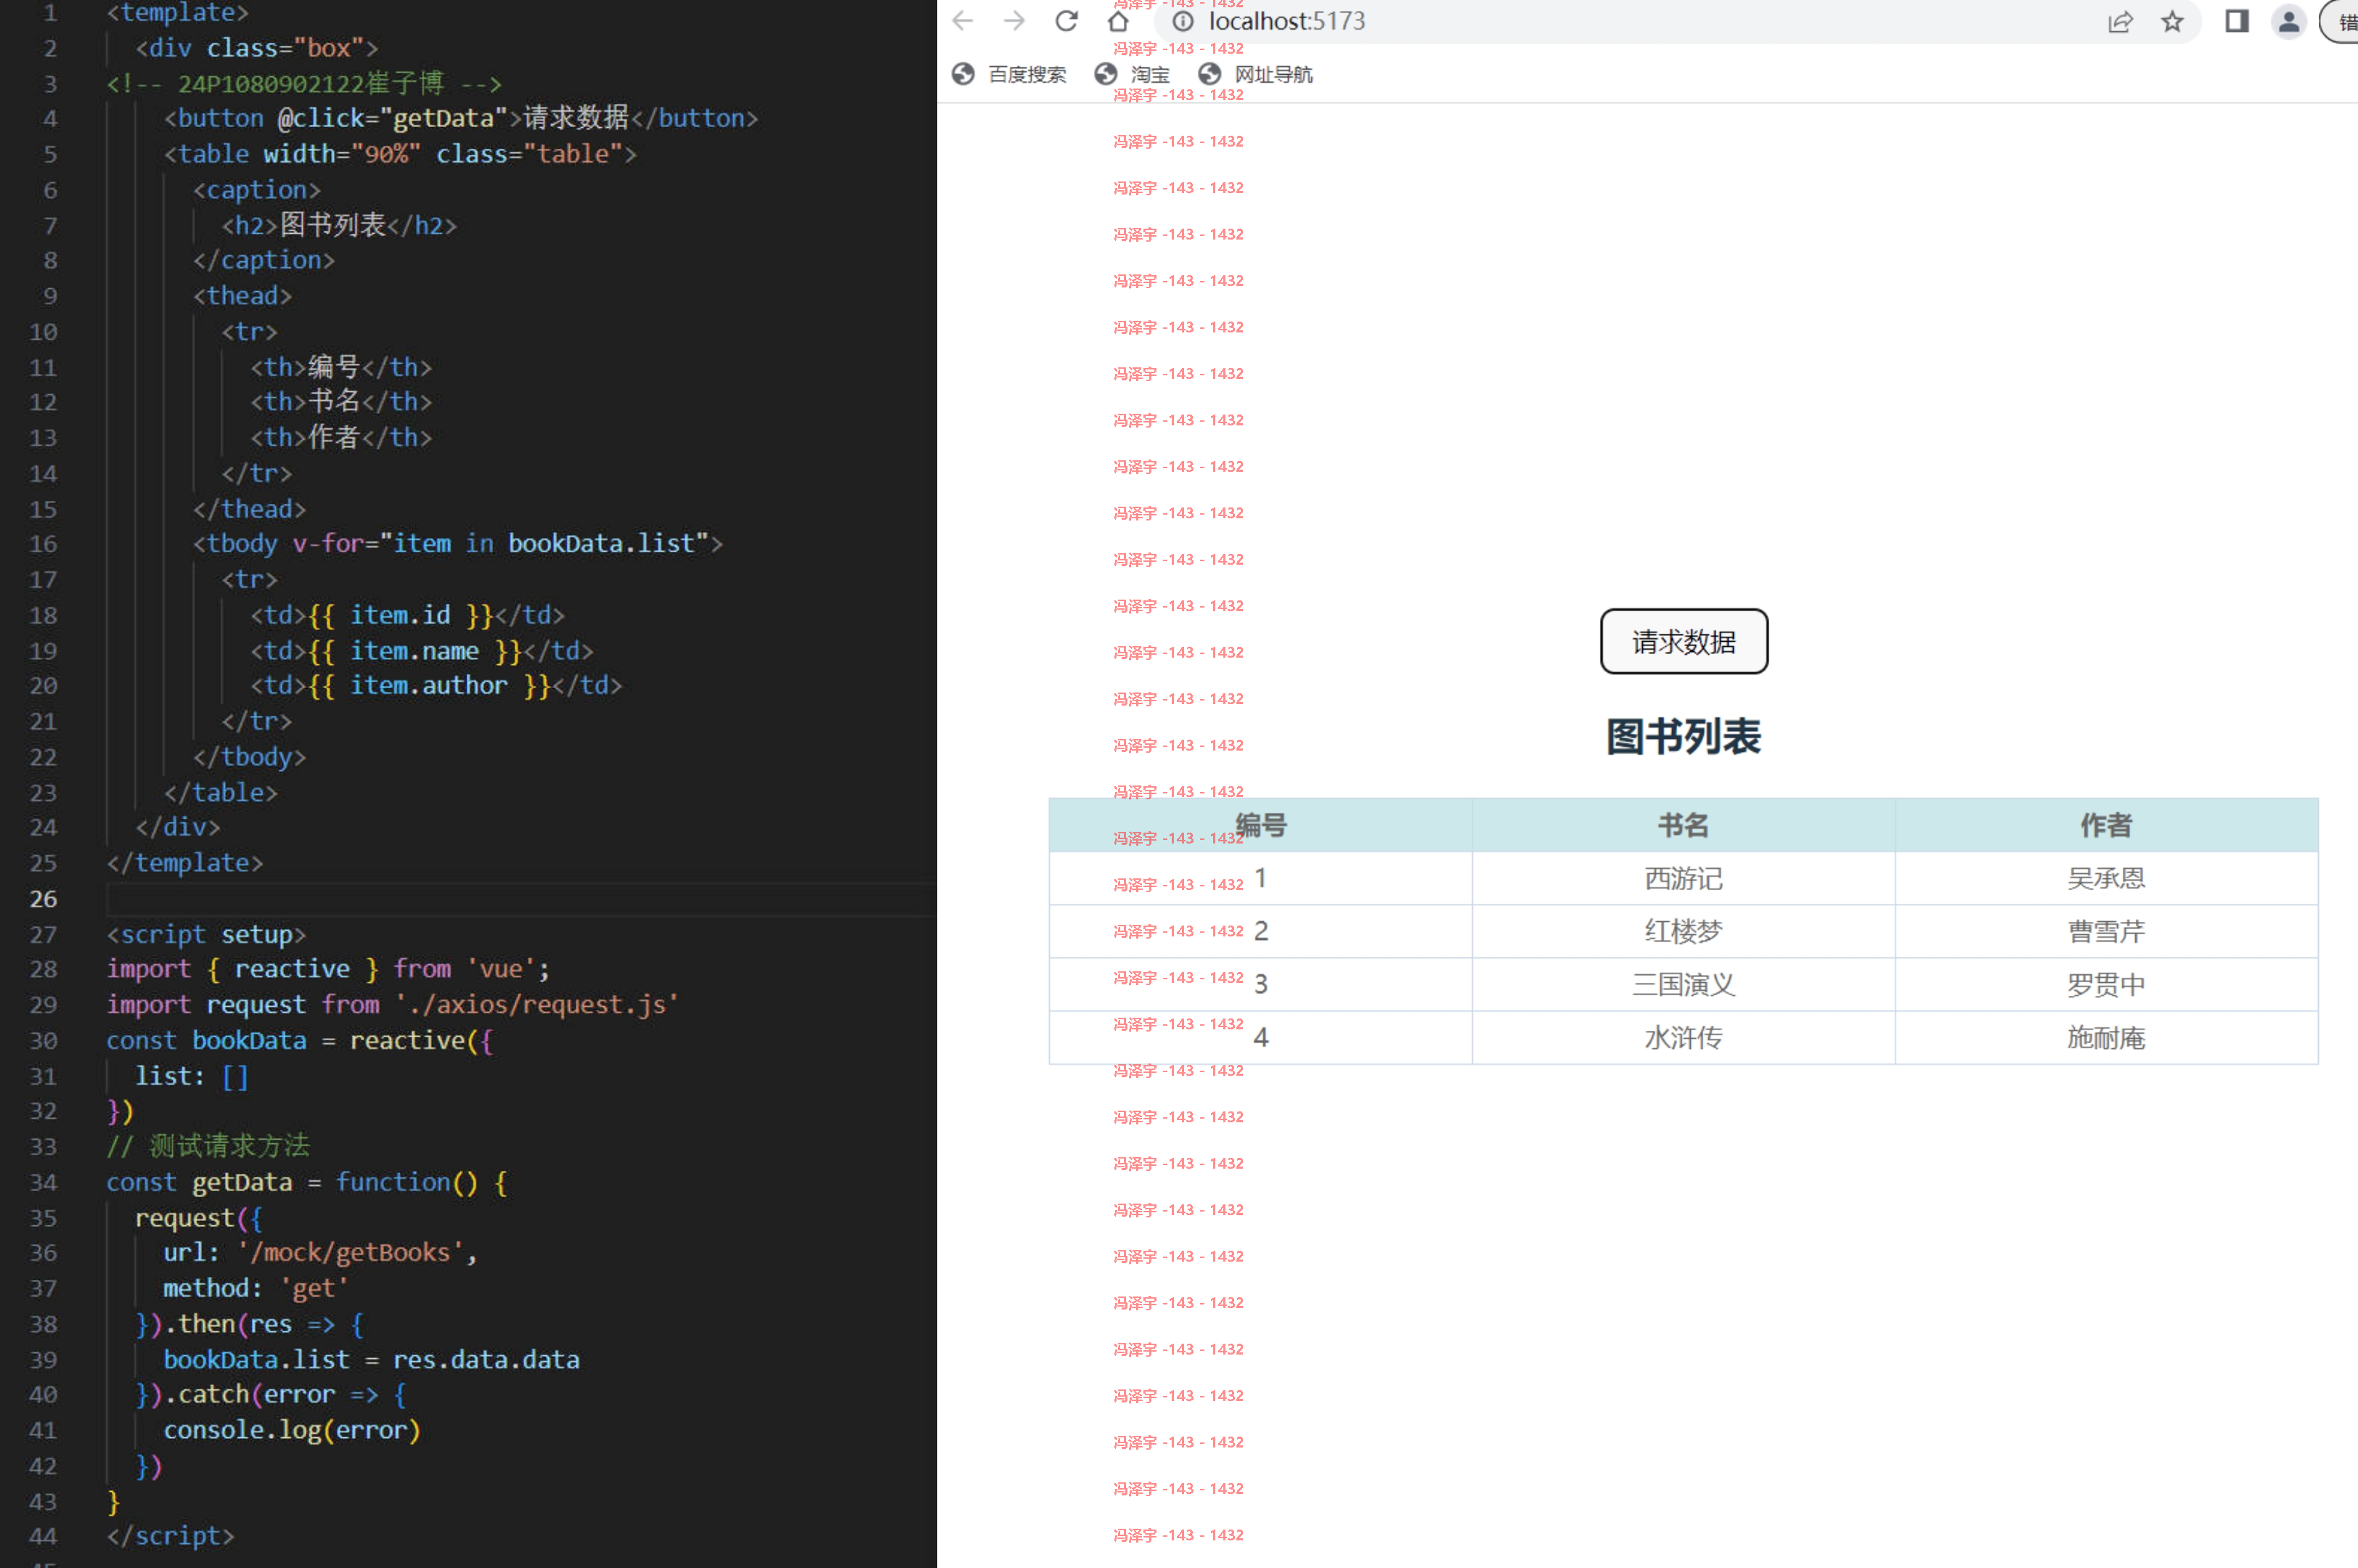Click the browser back arrow
2358x1568 pixels.
click(962, 21)
